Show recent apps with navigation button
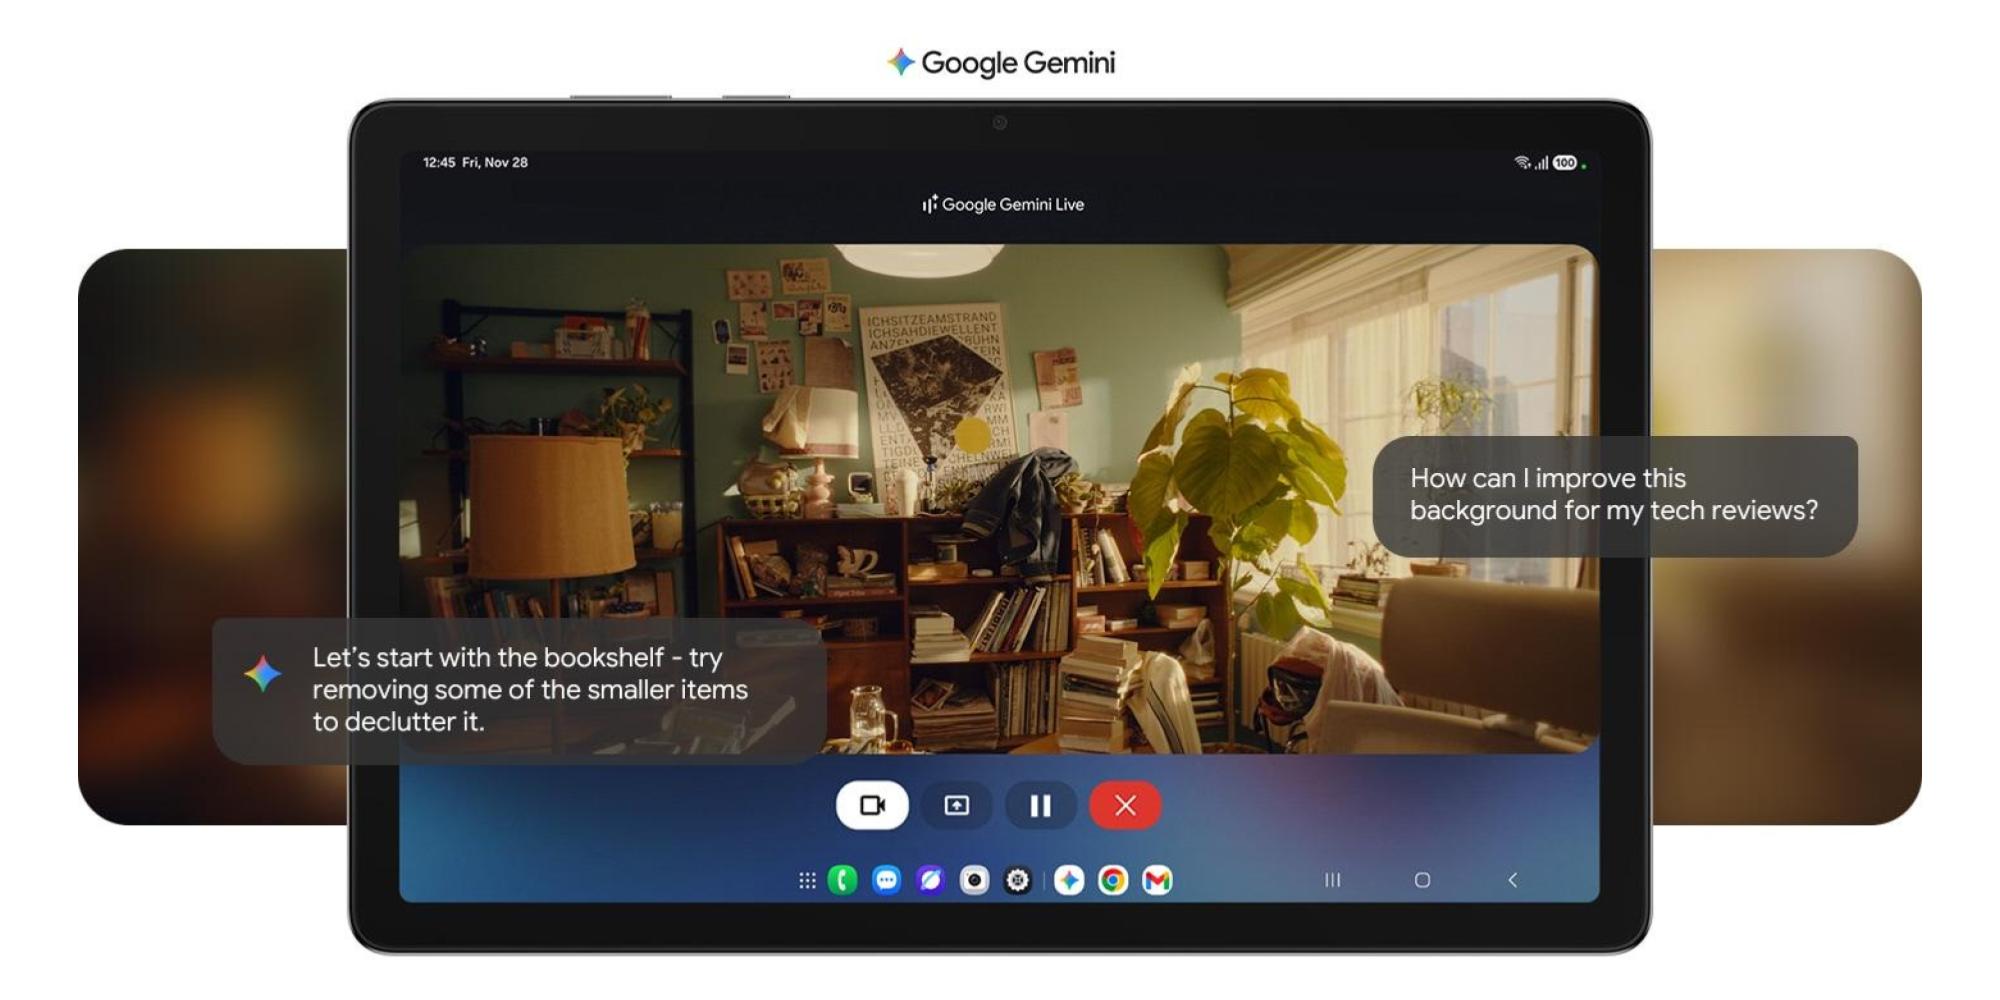 pos(1332,880)
